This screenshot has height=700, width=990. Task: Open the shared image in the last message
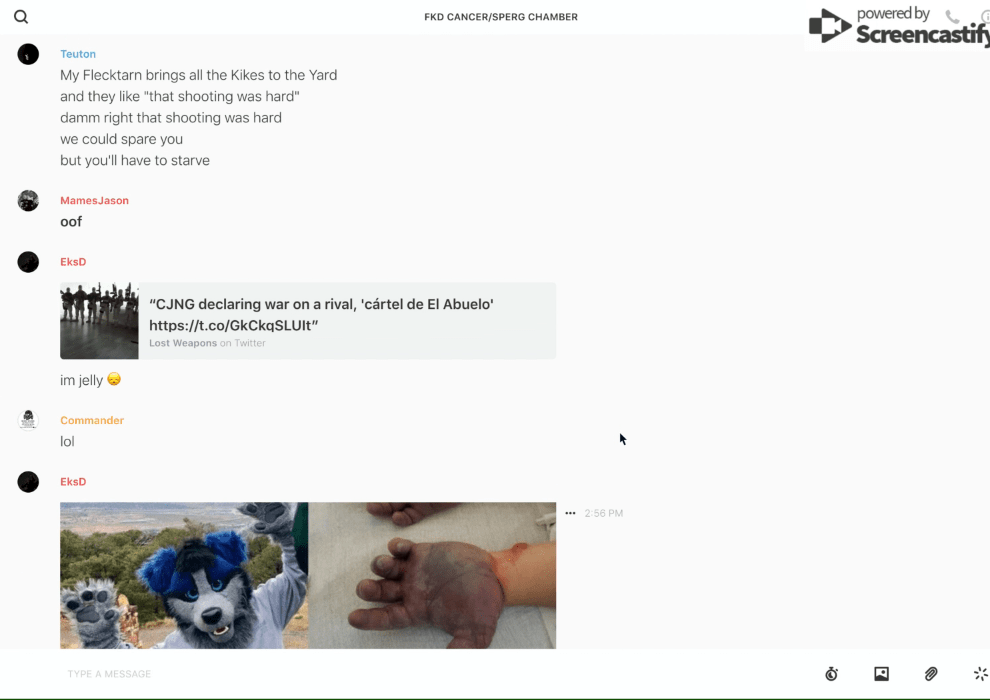pyautogui.click(x=307, y=575)
